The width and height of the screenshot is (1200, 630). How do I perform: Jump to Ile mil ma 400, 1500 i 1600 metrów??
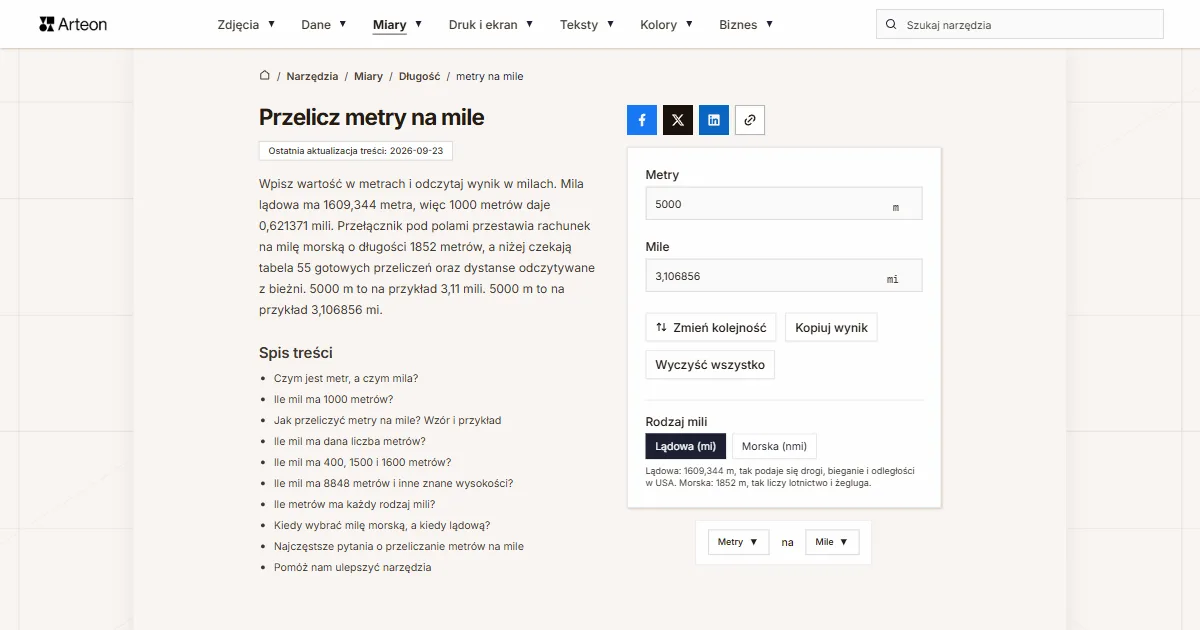(362, 462)
